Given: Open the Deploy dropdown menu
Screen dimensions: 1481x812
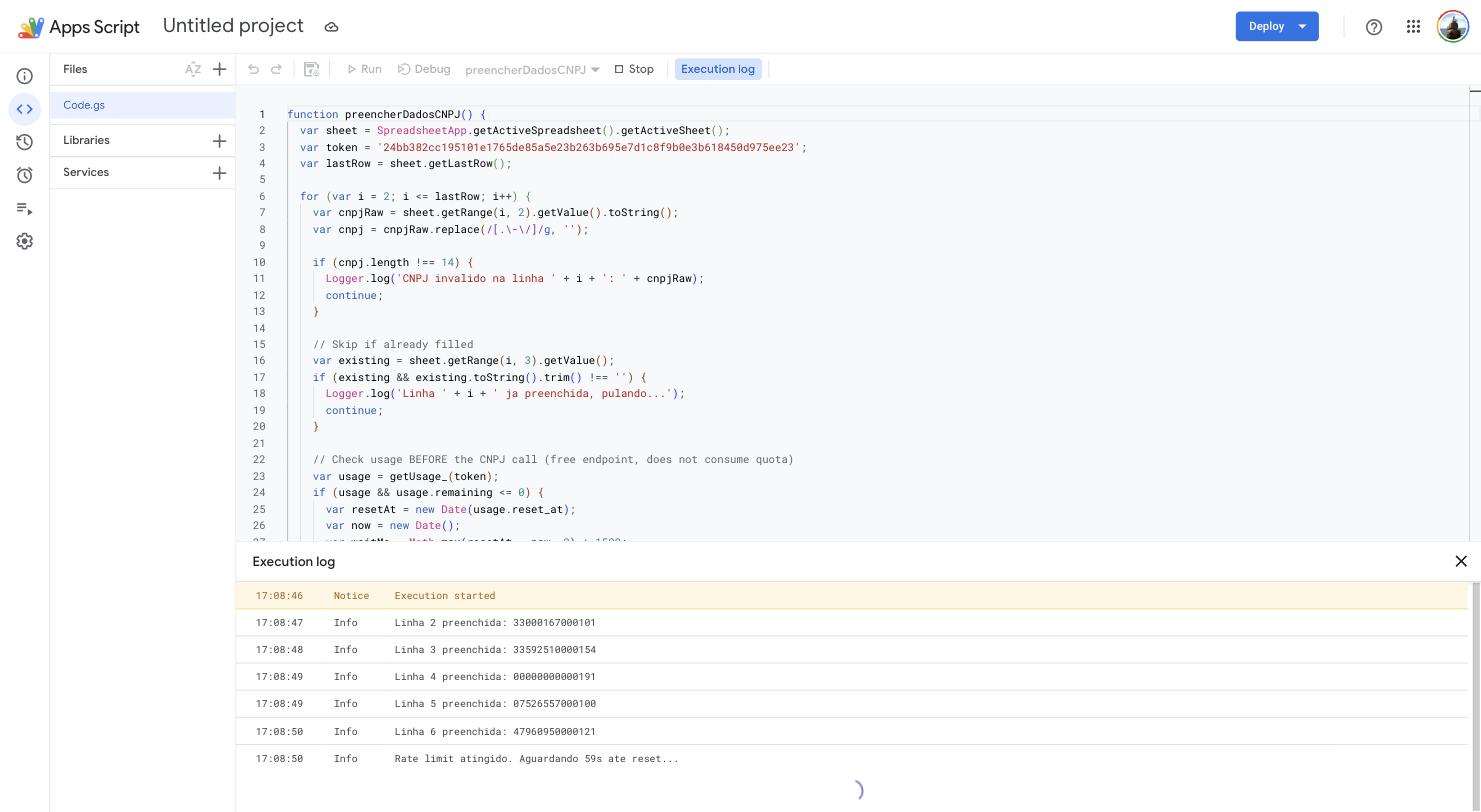Looking at the screenshot, I should pyautogui.click(x=1302, y=26).
